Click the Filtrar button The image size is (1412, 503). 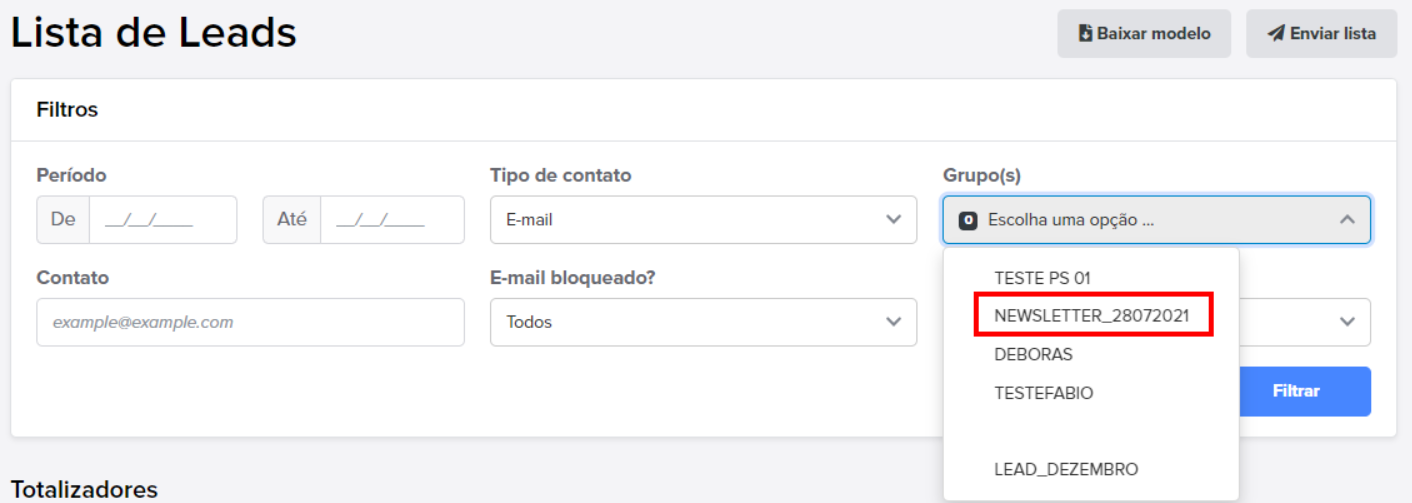click(x=1296, y=391)
